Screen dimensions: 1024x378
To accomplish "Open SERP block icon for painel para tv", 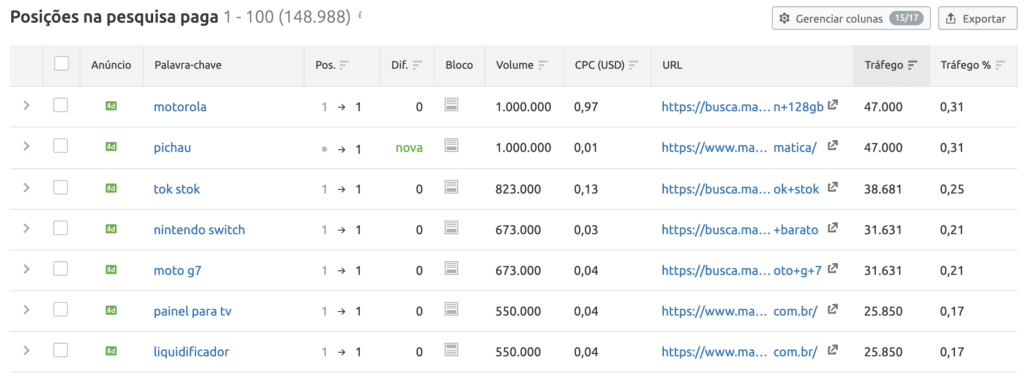I will [x=451, y=309].
